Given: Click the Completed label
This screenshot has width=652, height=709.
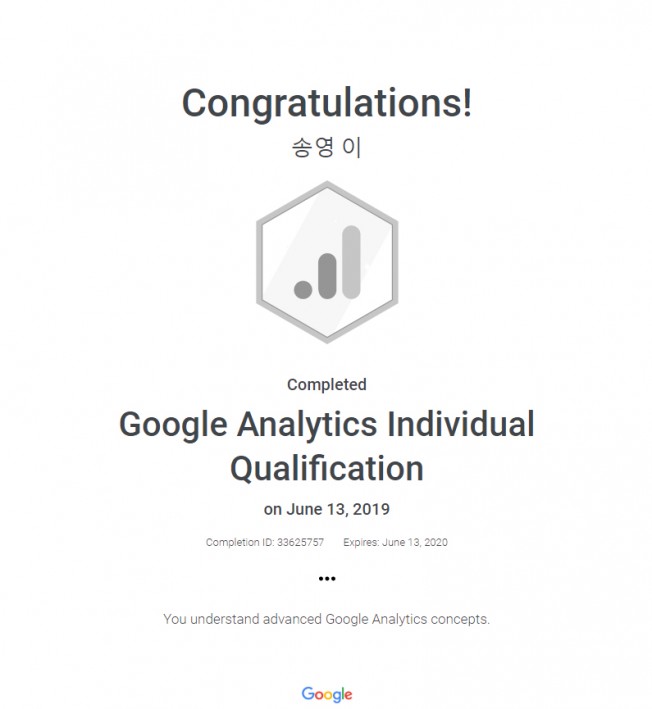Looking at the screenshot, I should coord(327,385).
